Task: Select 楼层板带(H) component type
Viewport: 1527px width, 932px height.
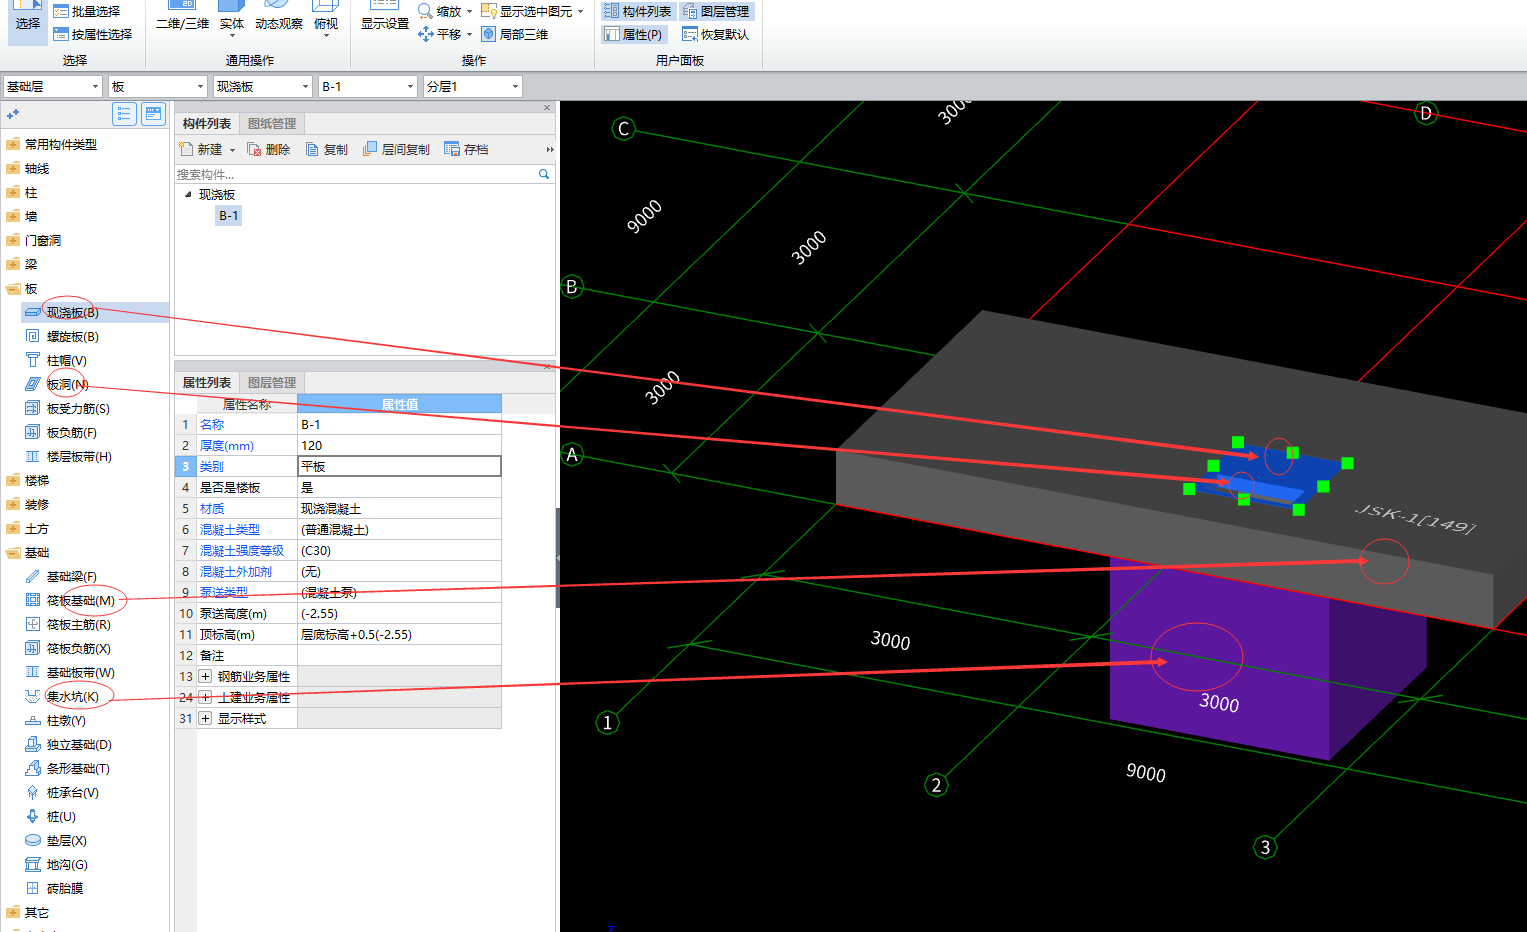Action: point(79,457)
